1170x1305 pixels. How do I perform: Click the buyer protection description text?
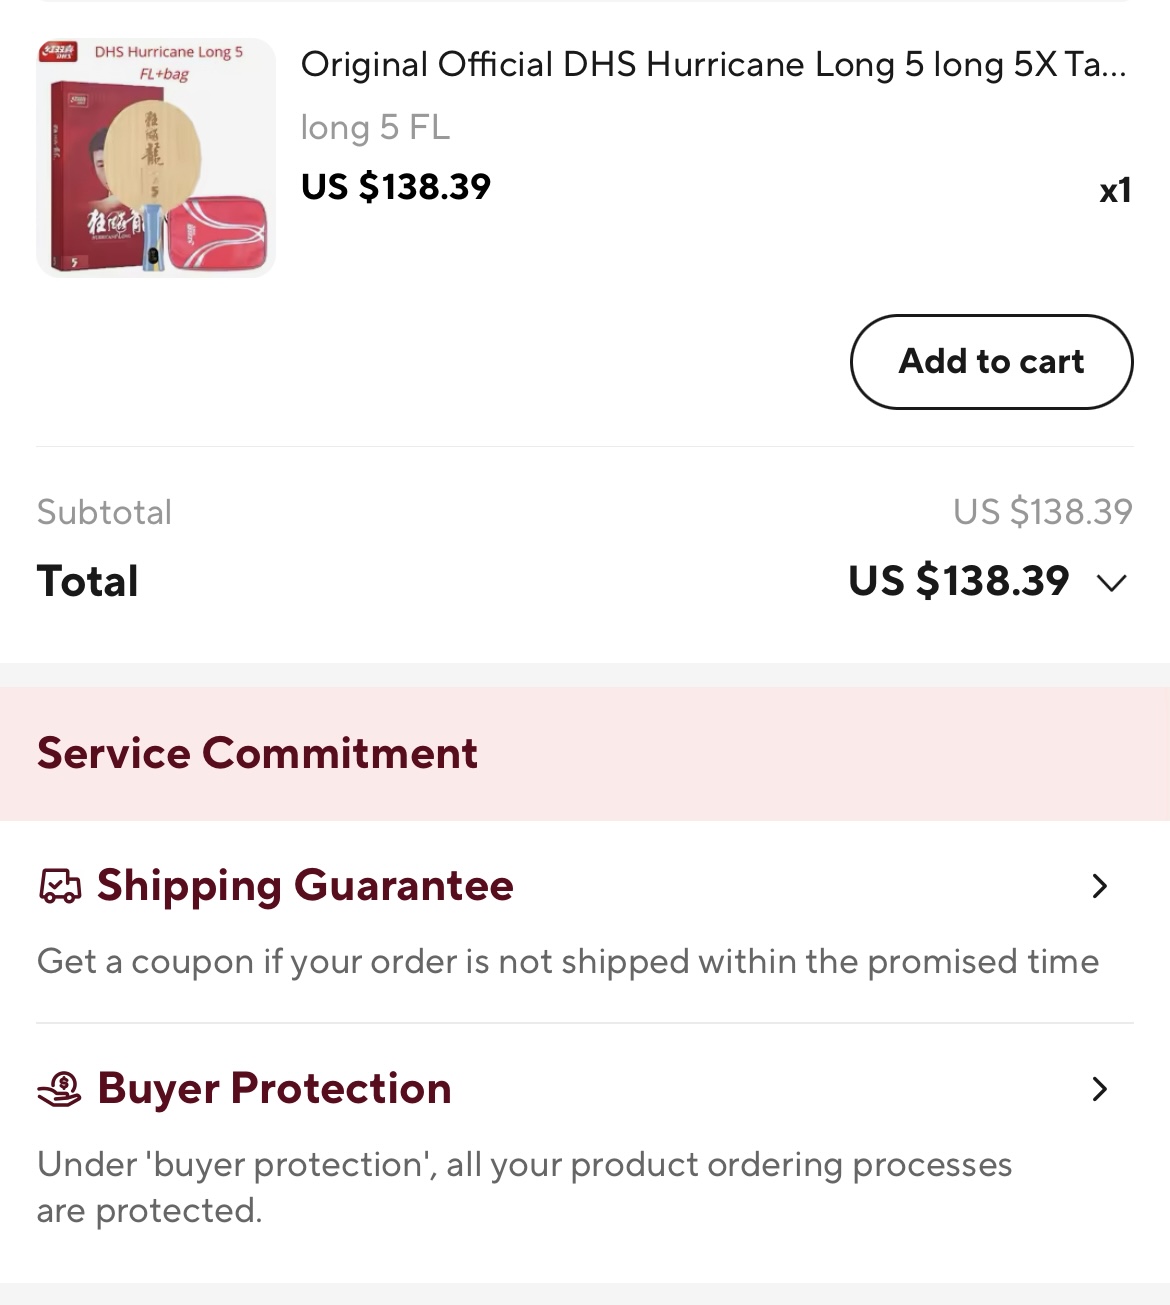click(x=525, y=1188)
